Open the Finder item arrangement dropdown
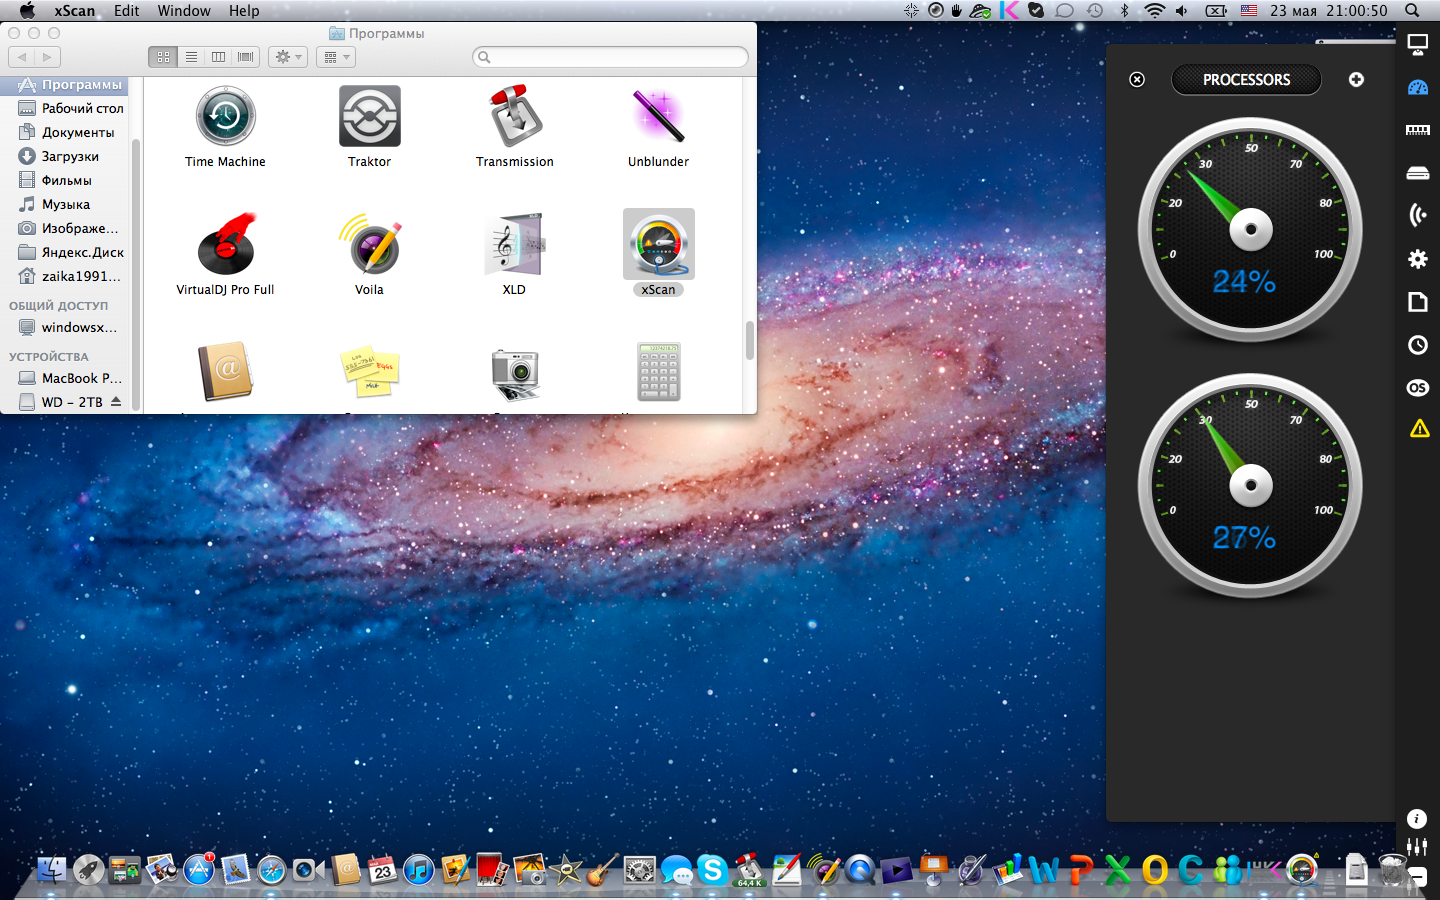The image size is (1440, 900). click(336, 57)
